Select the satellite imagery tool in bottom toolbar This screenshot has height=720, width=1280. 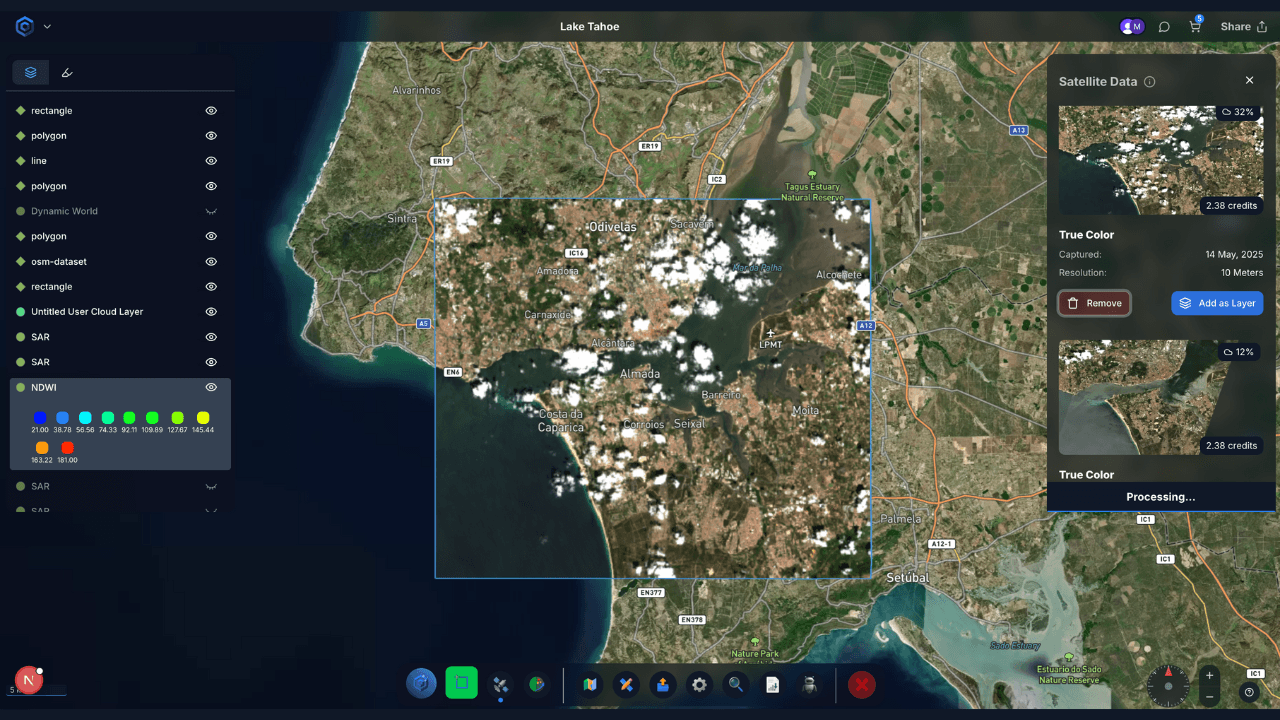coord(501,684)
